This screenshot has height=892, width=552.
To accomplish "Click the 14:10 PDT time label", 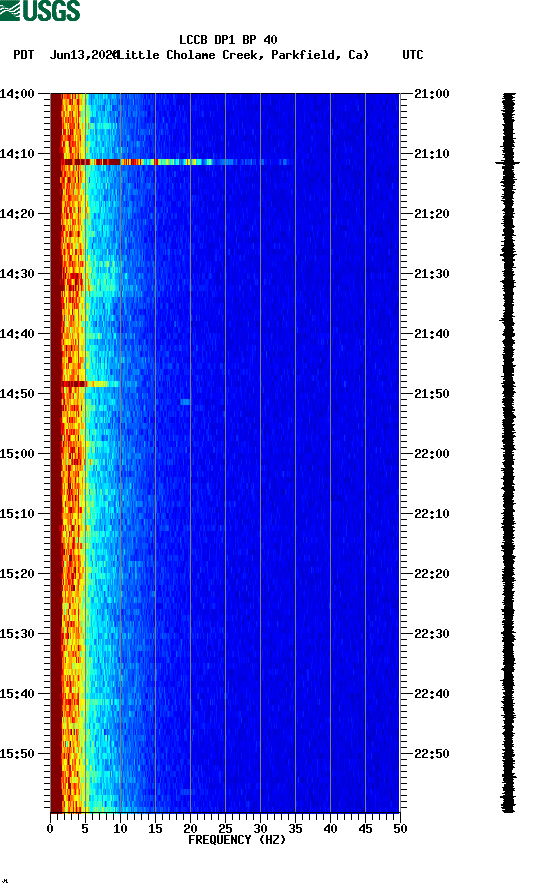I will click(x=17, y=154).
